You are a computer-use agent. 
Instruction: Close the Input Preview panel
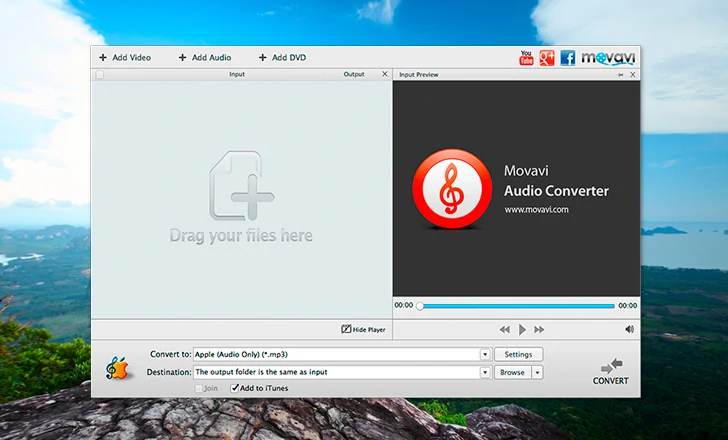[632, 74]
